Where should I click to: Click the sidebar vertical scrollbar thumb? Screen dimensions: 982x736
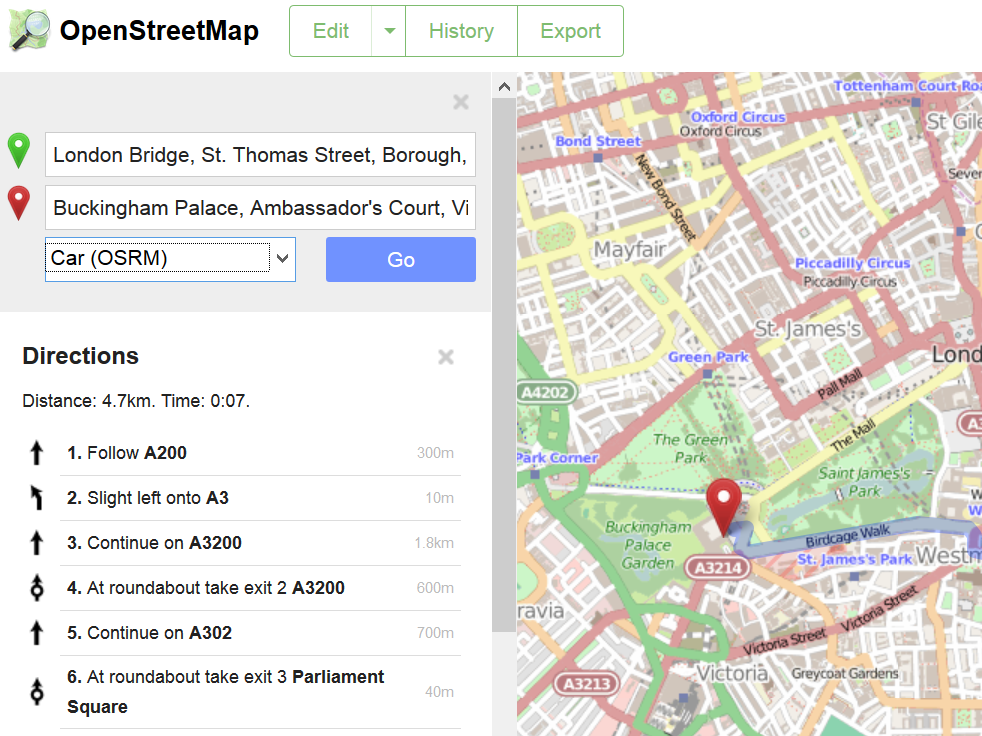click(x=503, y=365)
